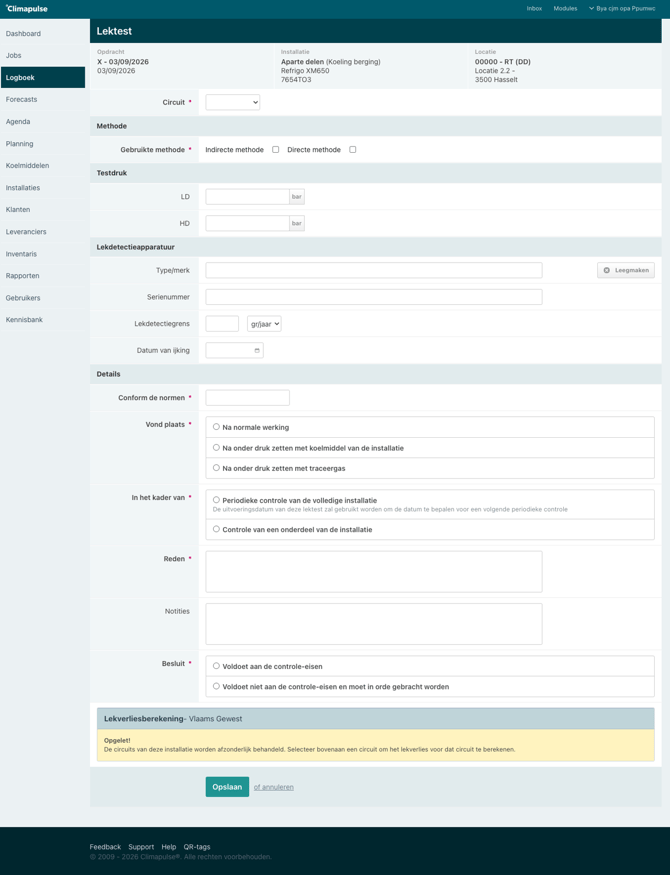This screenshot has width=670, height=875.
Task: Click the Opslaan button
Action: pos(227,787)
